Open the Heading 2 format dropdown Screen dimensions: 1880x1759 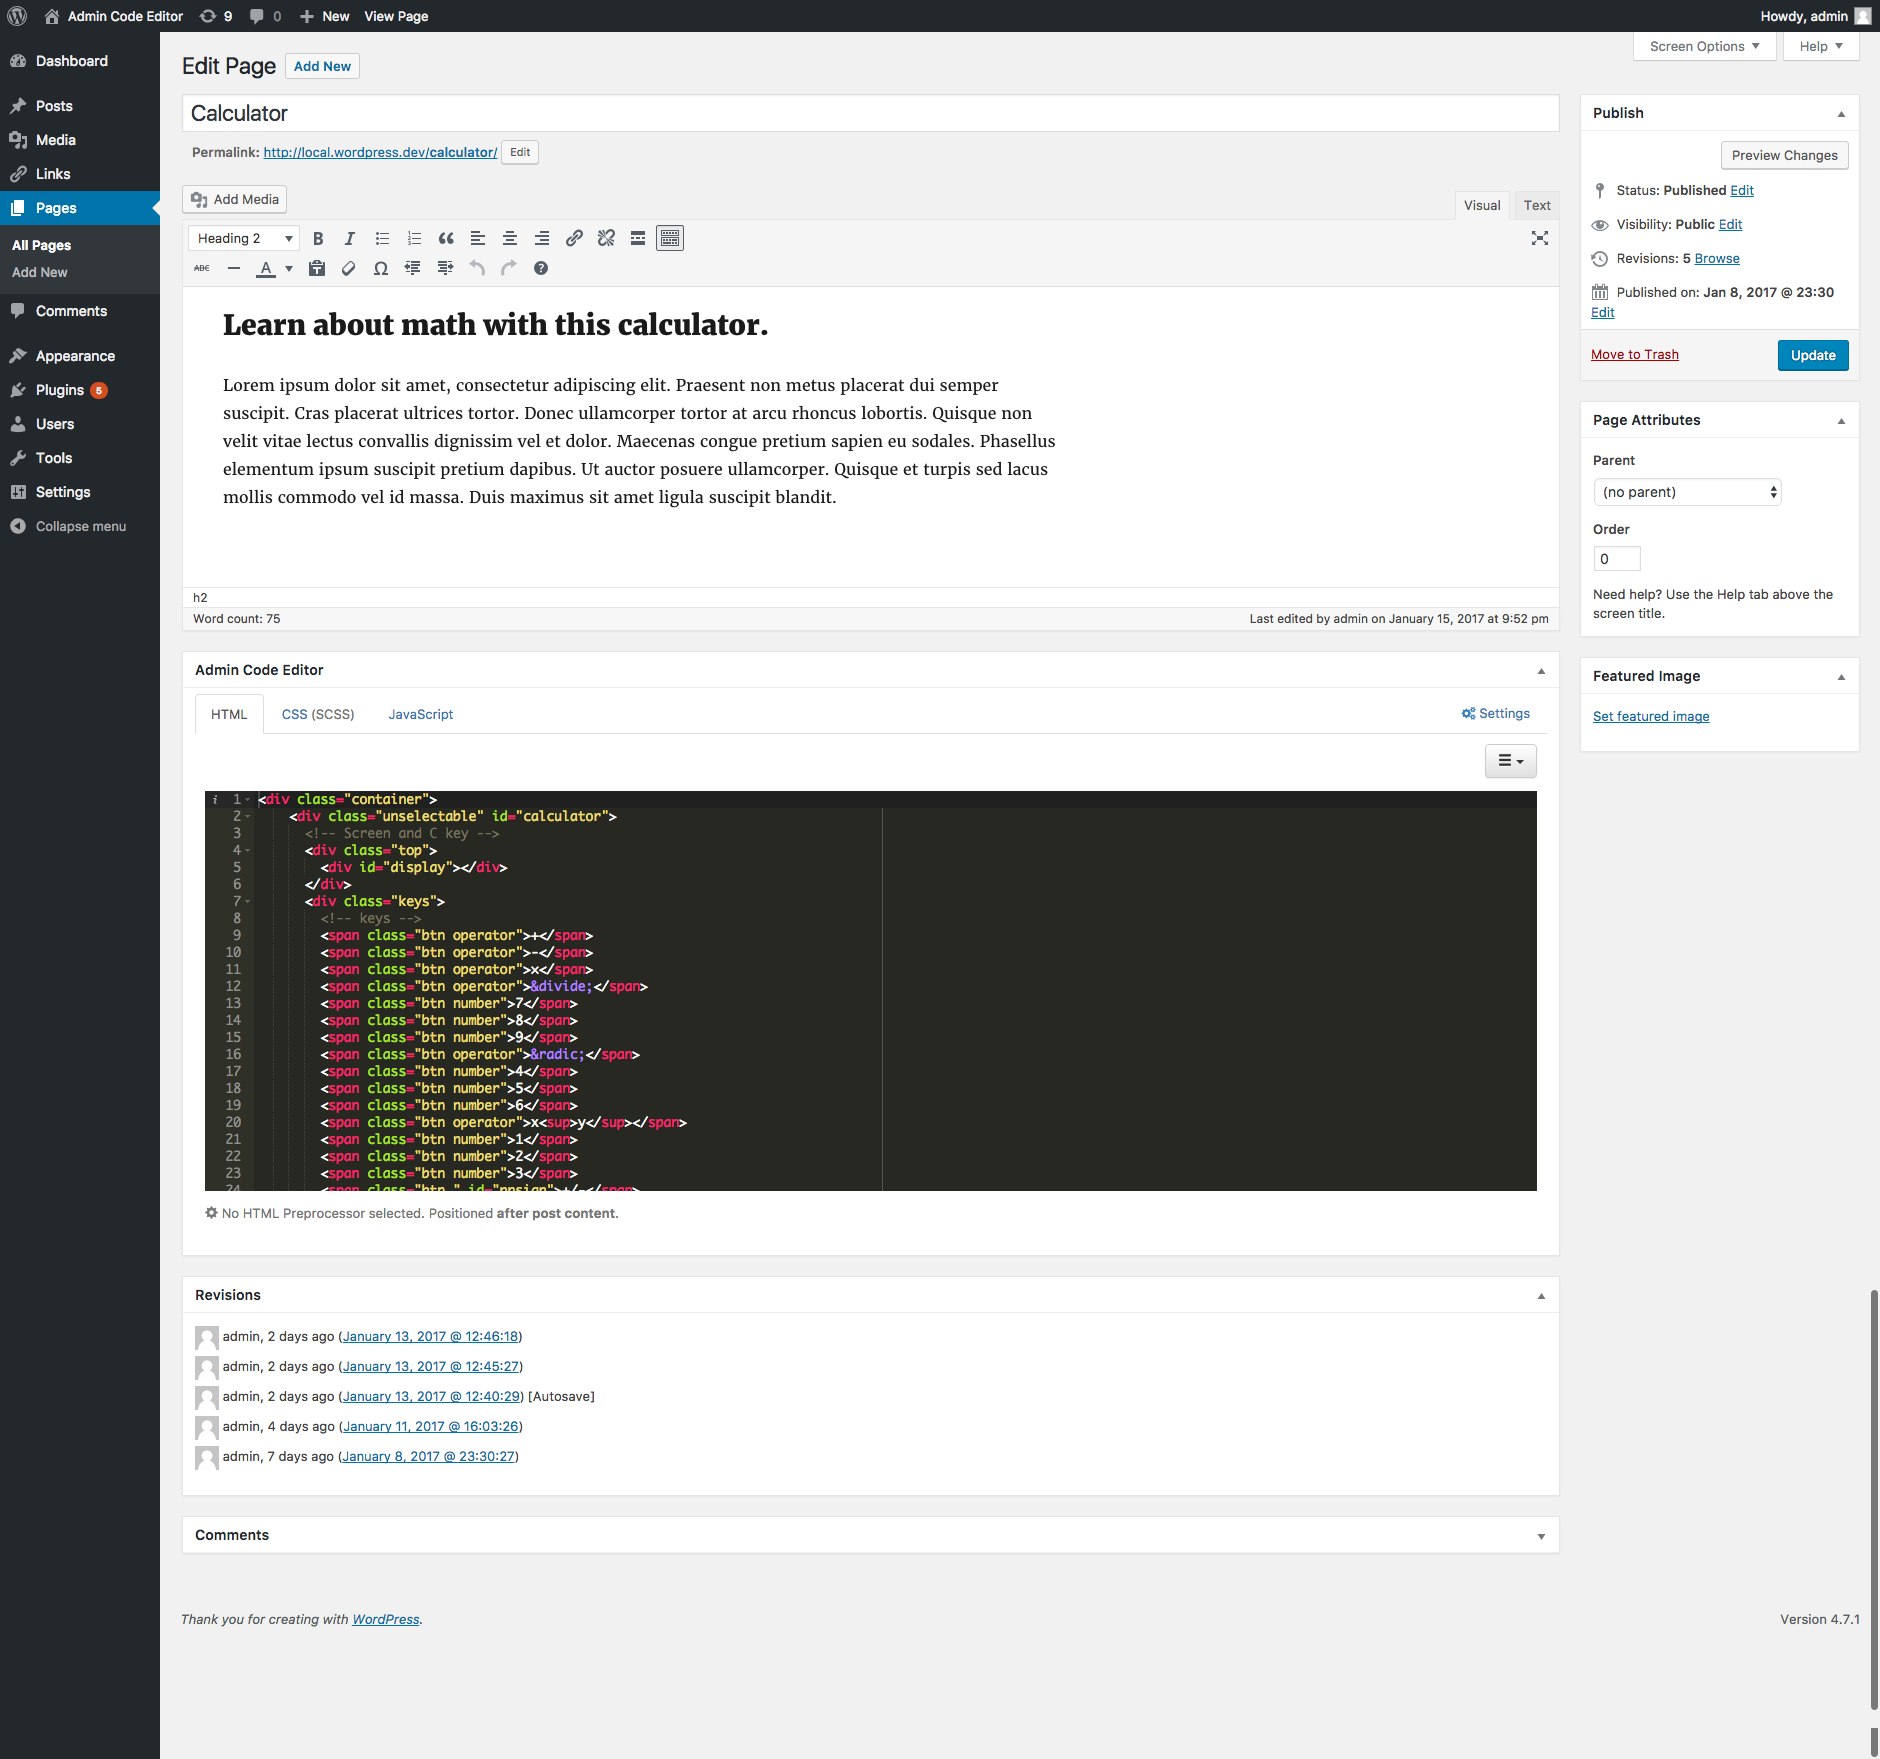(x=243, y=238)
